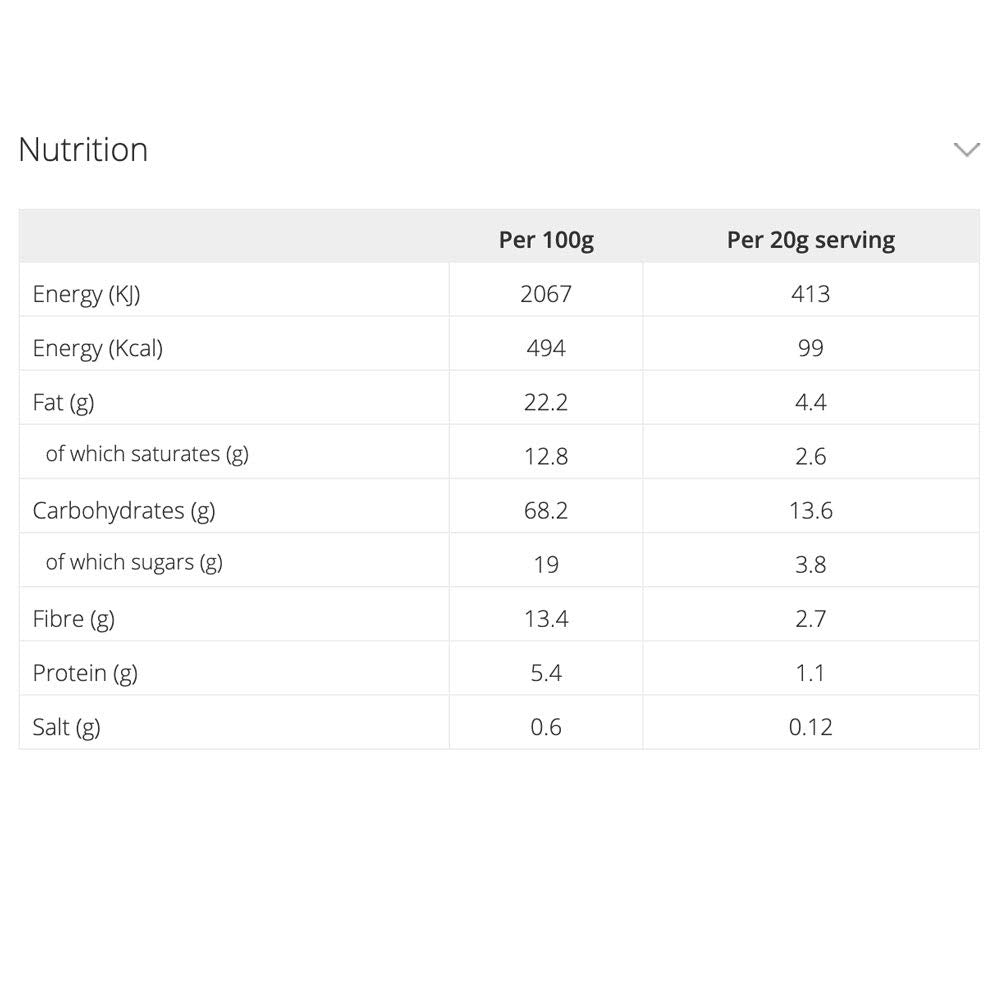Click the 'of which sugars (g)' label
Viewport: 1000px width, 1000px height.
134,562
